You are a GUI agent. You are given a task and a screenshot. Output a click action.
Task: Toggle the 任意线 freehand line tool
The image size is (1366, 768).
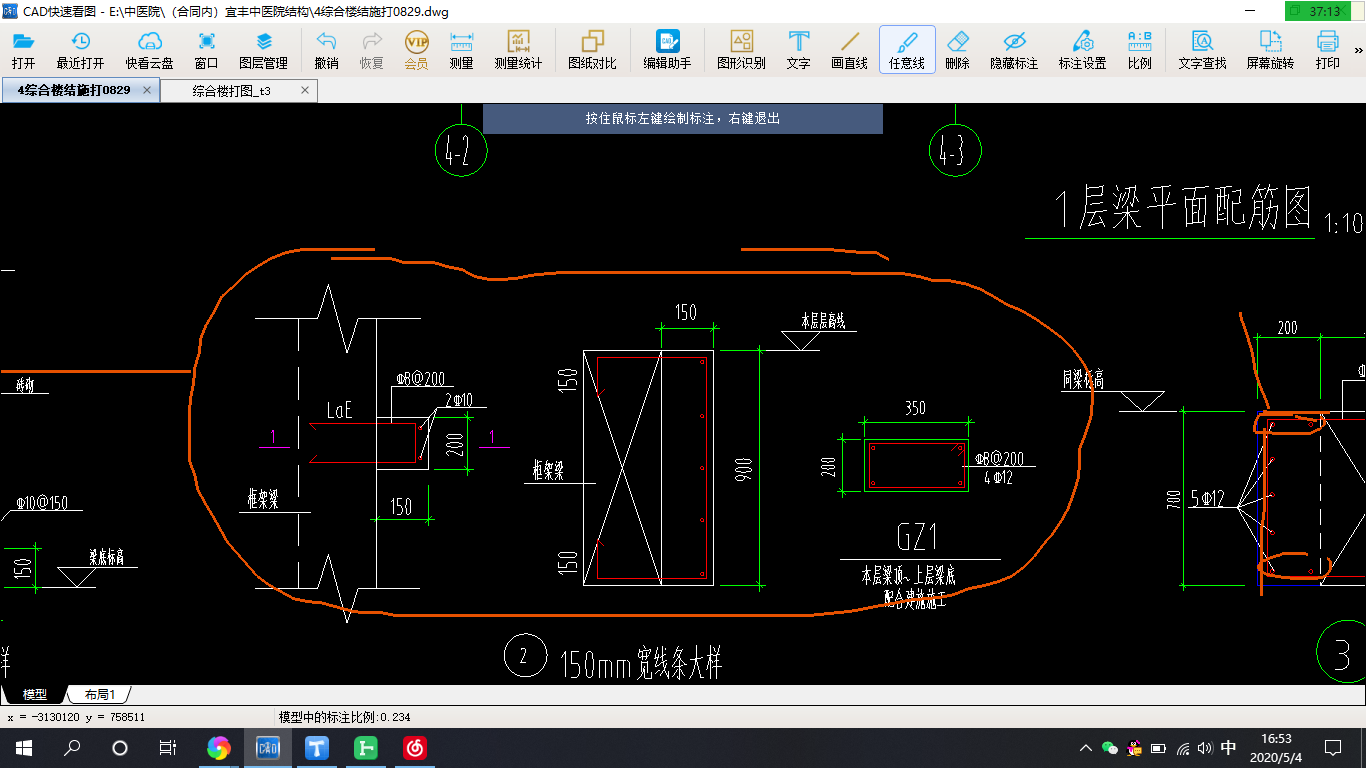click(907, 50)
